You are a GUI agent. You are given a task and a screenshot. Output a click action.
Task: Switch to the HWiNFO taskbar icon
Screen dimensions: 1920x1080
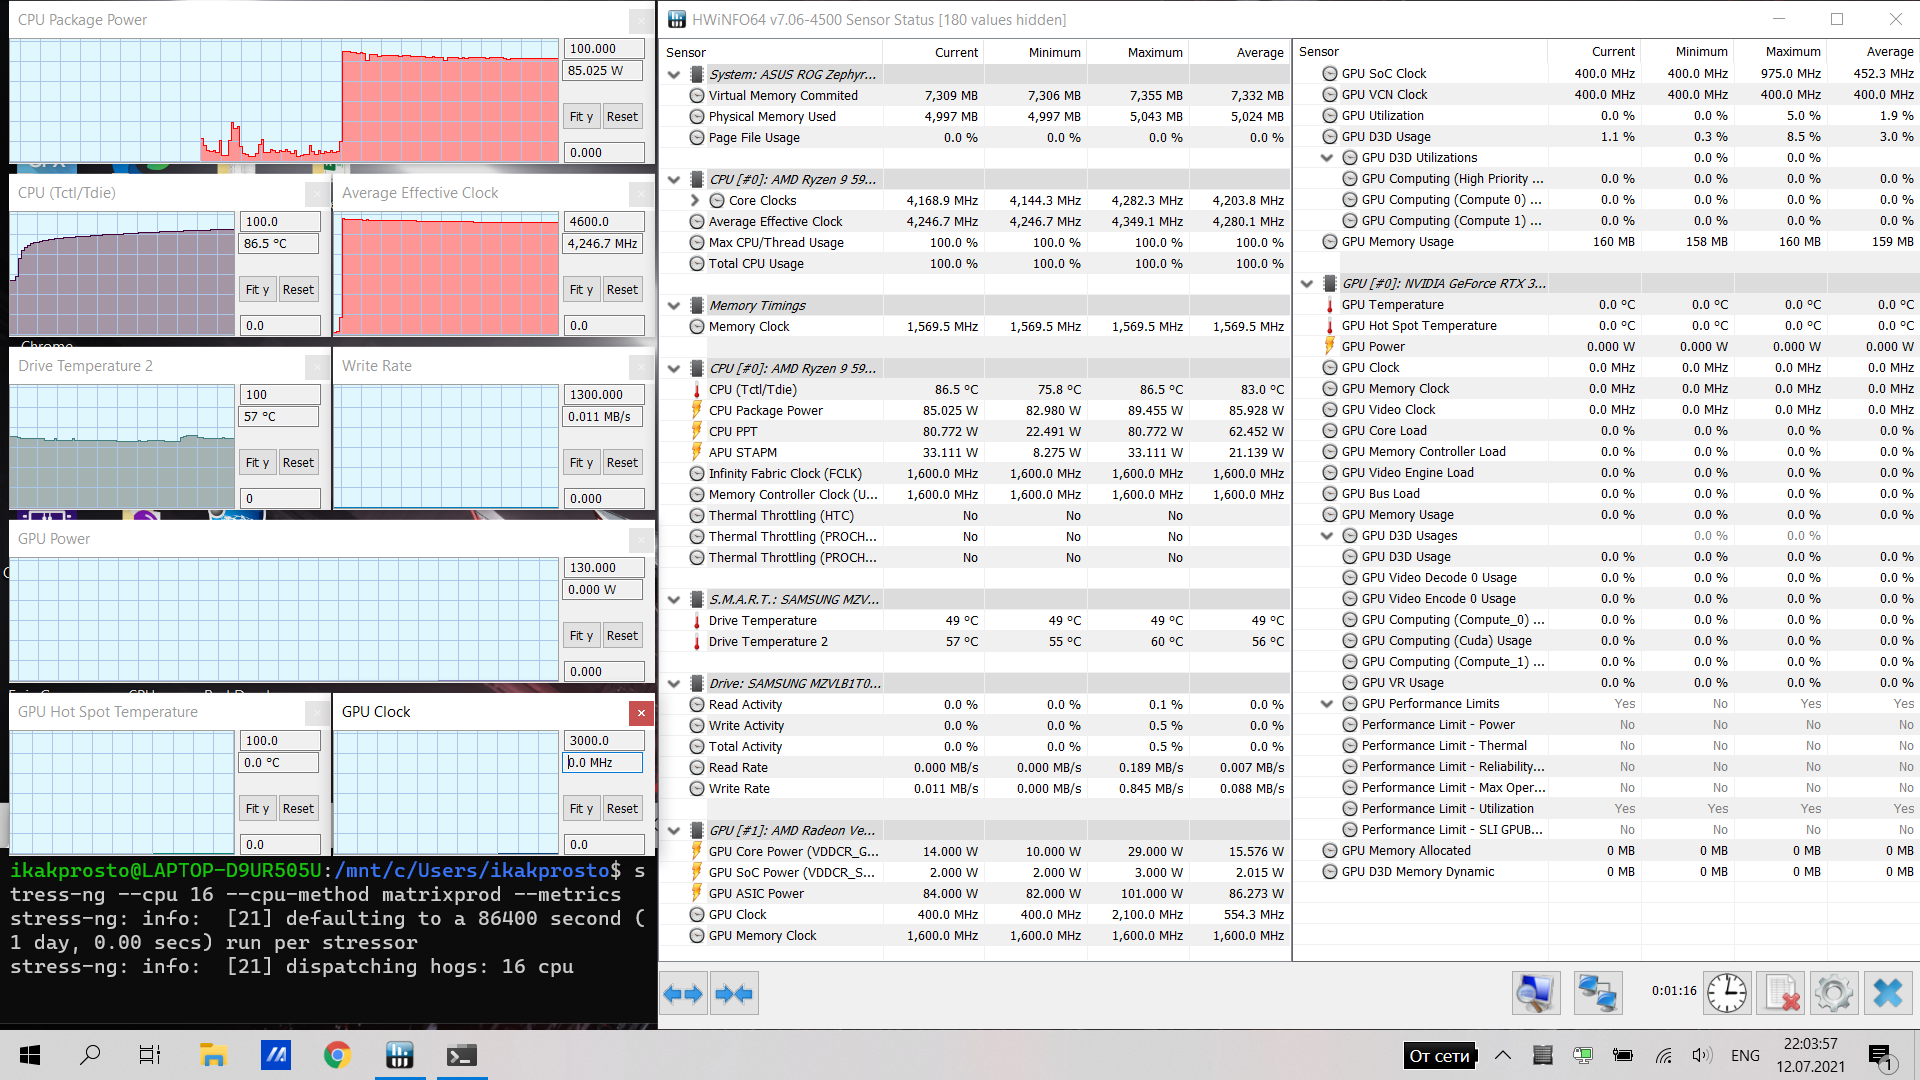(x=399, y=1055)
